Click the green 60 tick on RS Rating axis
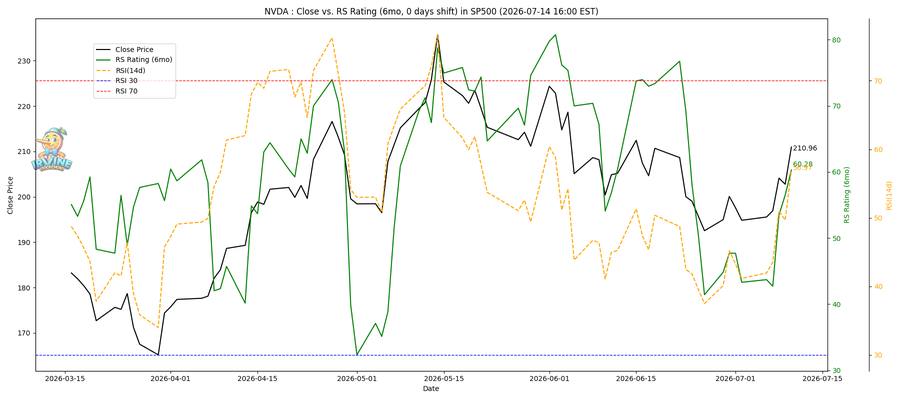Image resolution: width=900 pixels, height=400 pixels. click(x=836, y=172)
